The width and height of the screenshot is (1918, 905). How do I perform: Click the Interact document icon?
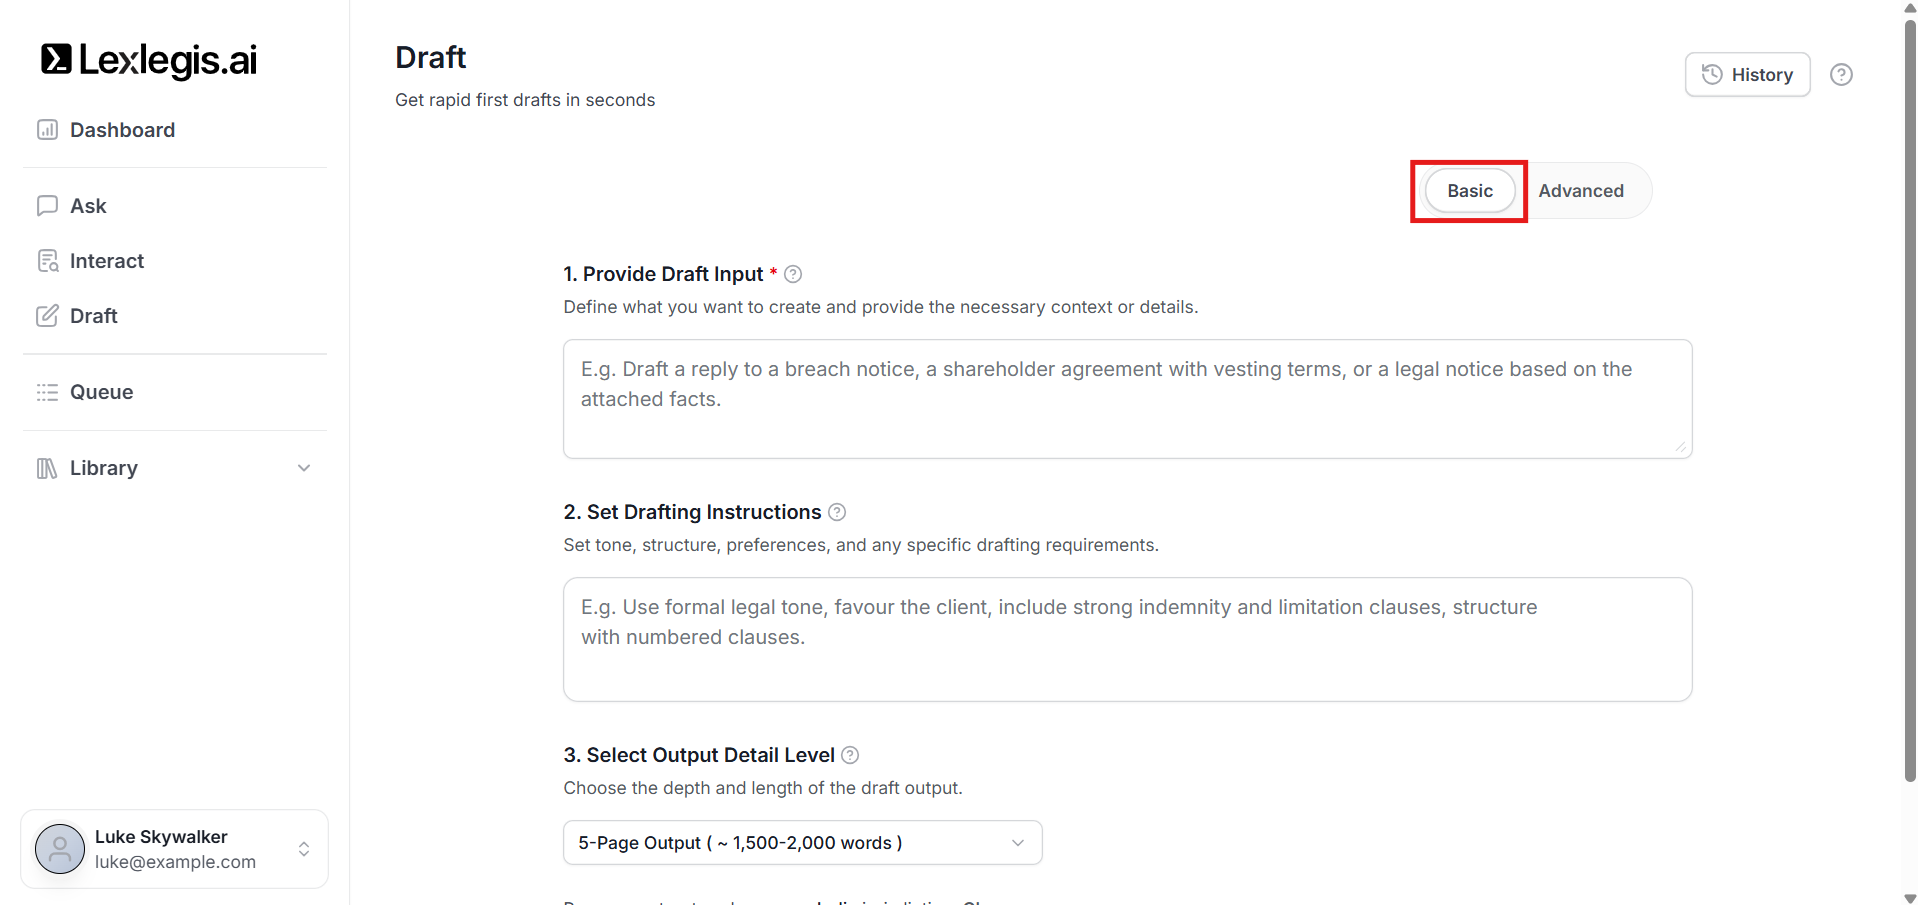[x=47, y=261]
